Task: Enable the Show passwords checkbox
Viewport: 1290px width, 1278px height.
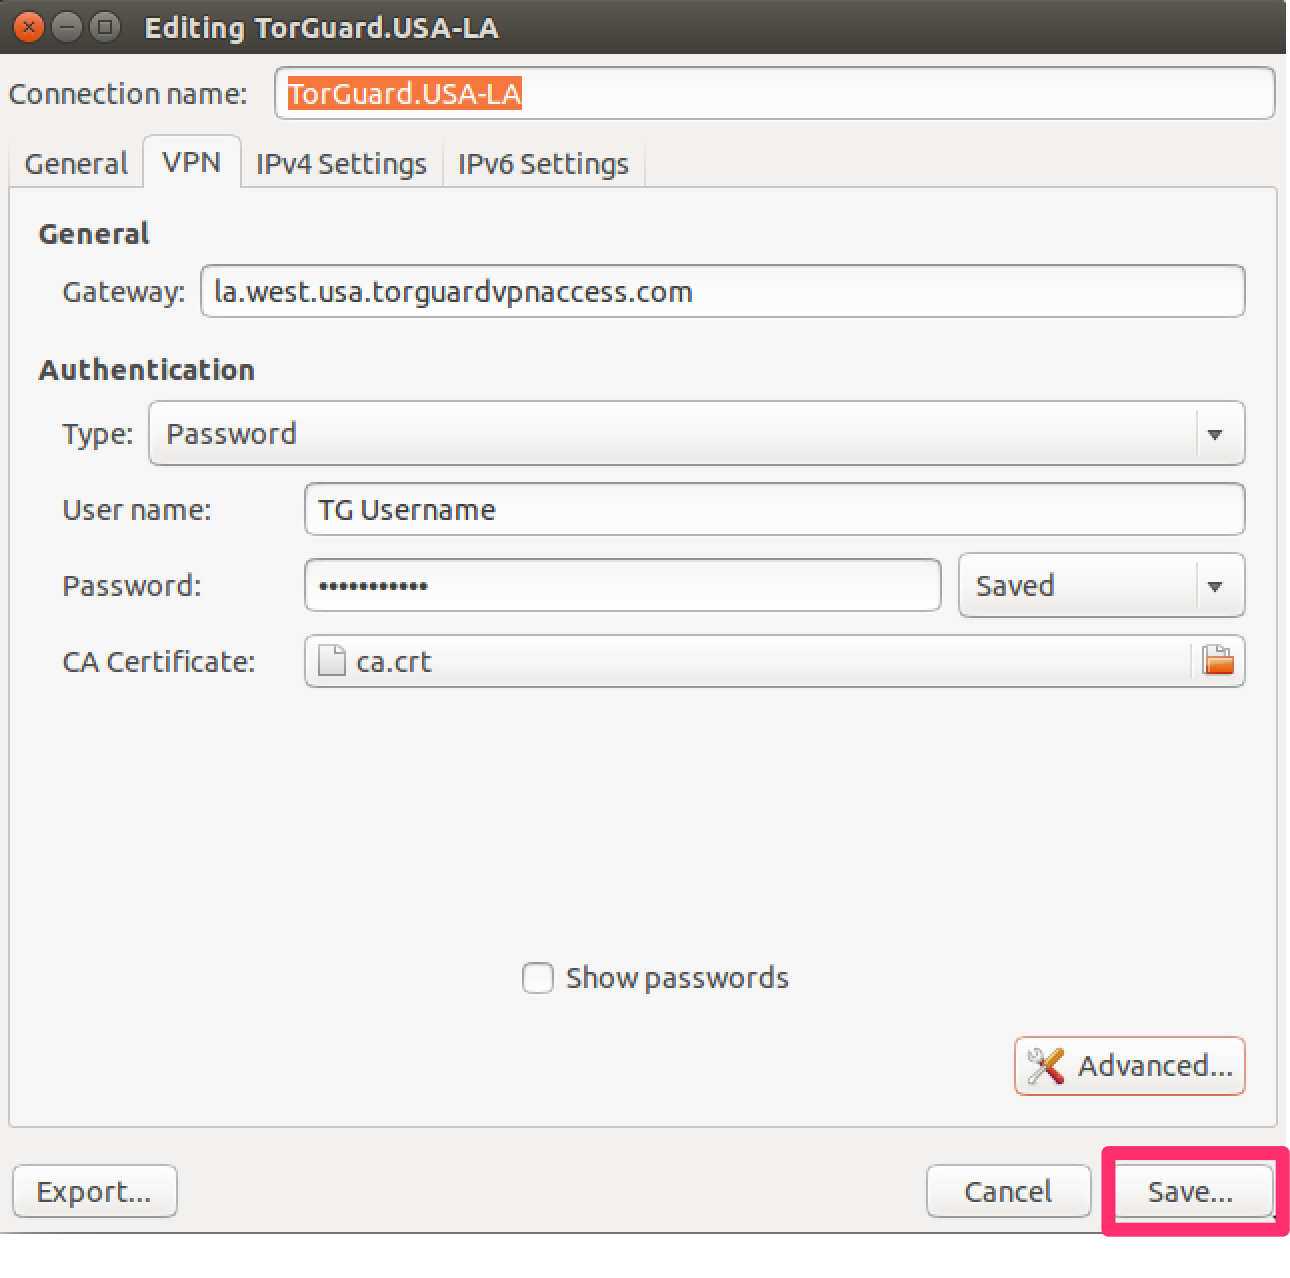Action: click(538, 978)
